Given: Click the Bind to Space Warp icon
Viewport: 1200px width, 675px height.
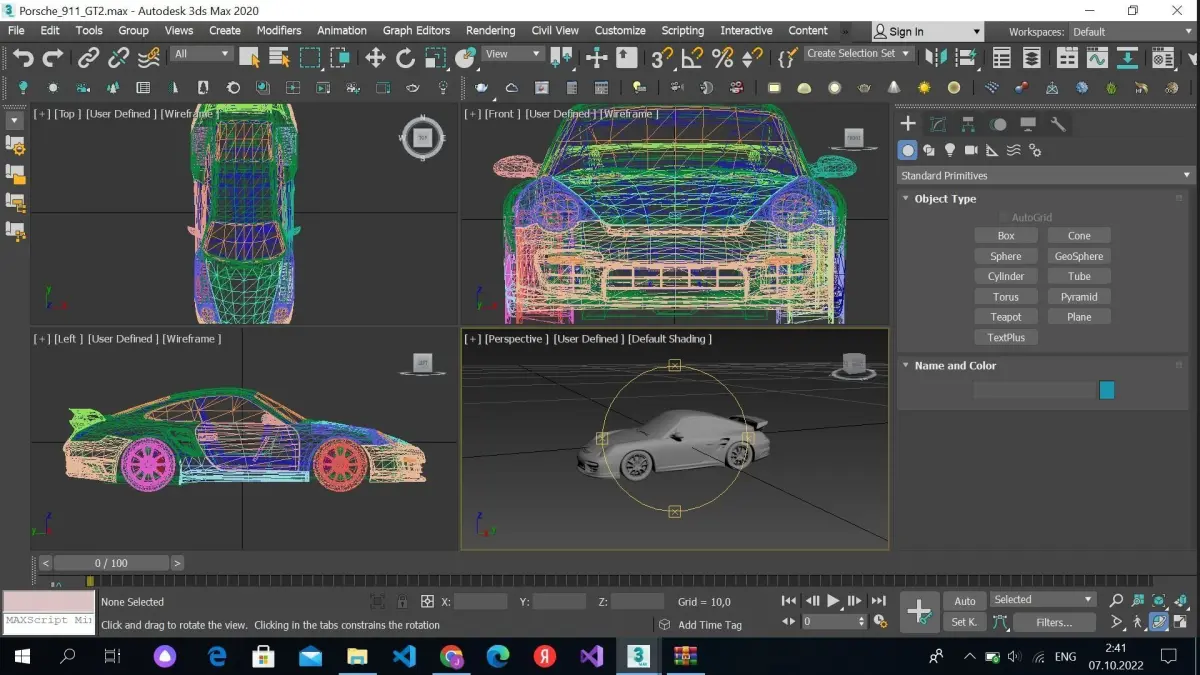Looking at the screenshot, I should (149, 58).
